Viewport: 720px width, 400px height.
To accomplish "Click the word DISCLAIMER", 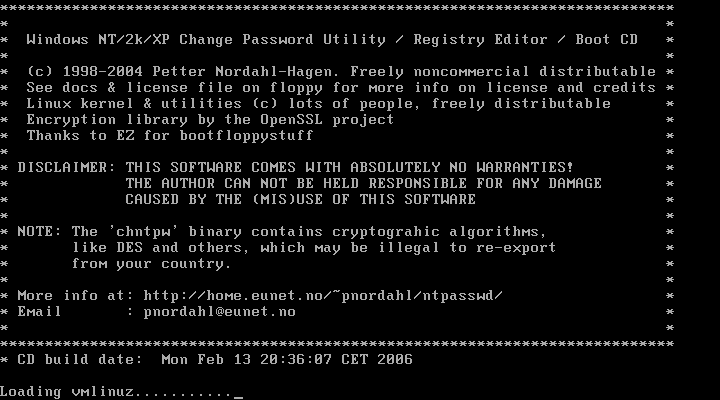I will coord(62,167).
